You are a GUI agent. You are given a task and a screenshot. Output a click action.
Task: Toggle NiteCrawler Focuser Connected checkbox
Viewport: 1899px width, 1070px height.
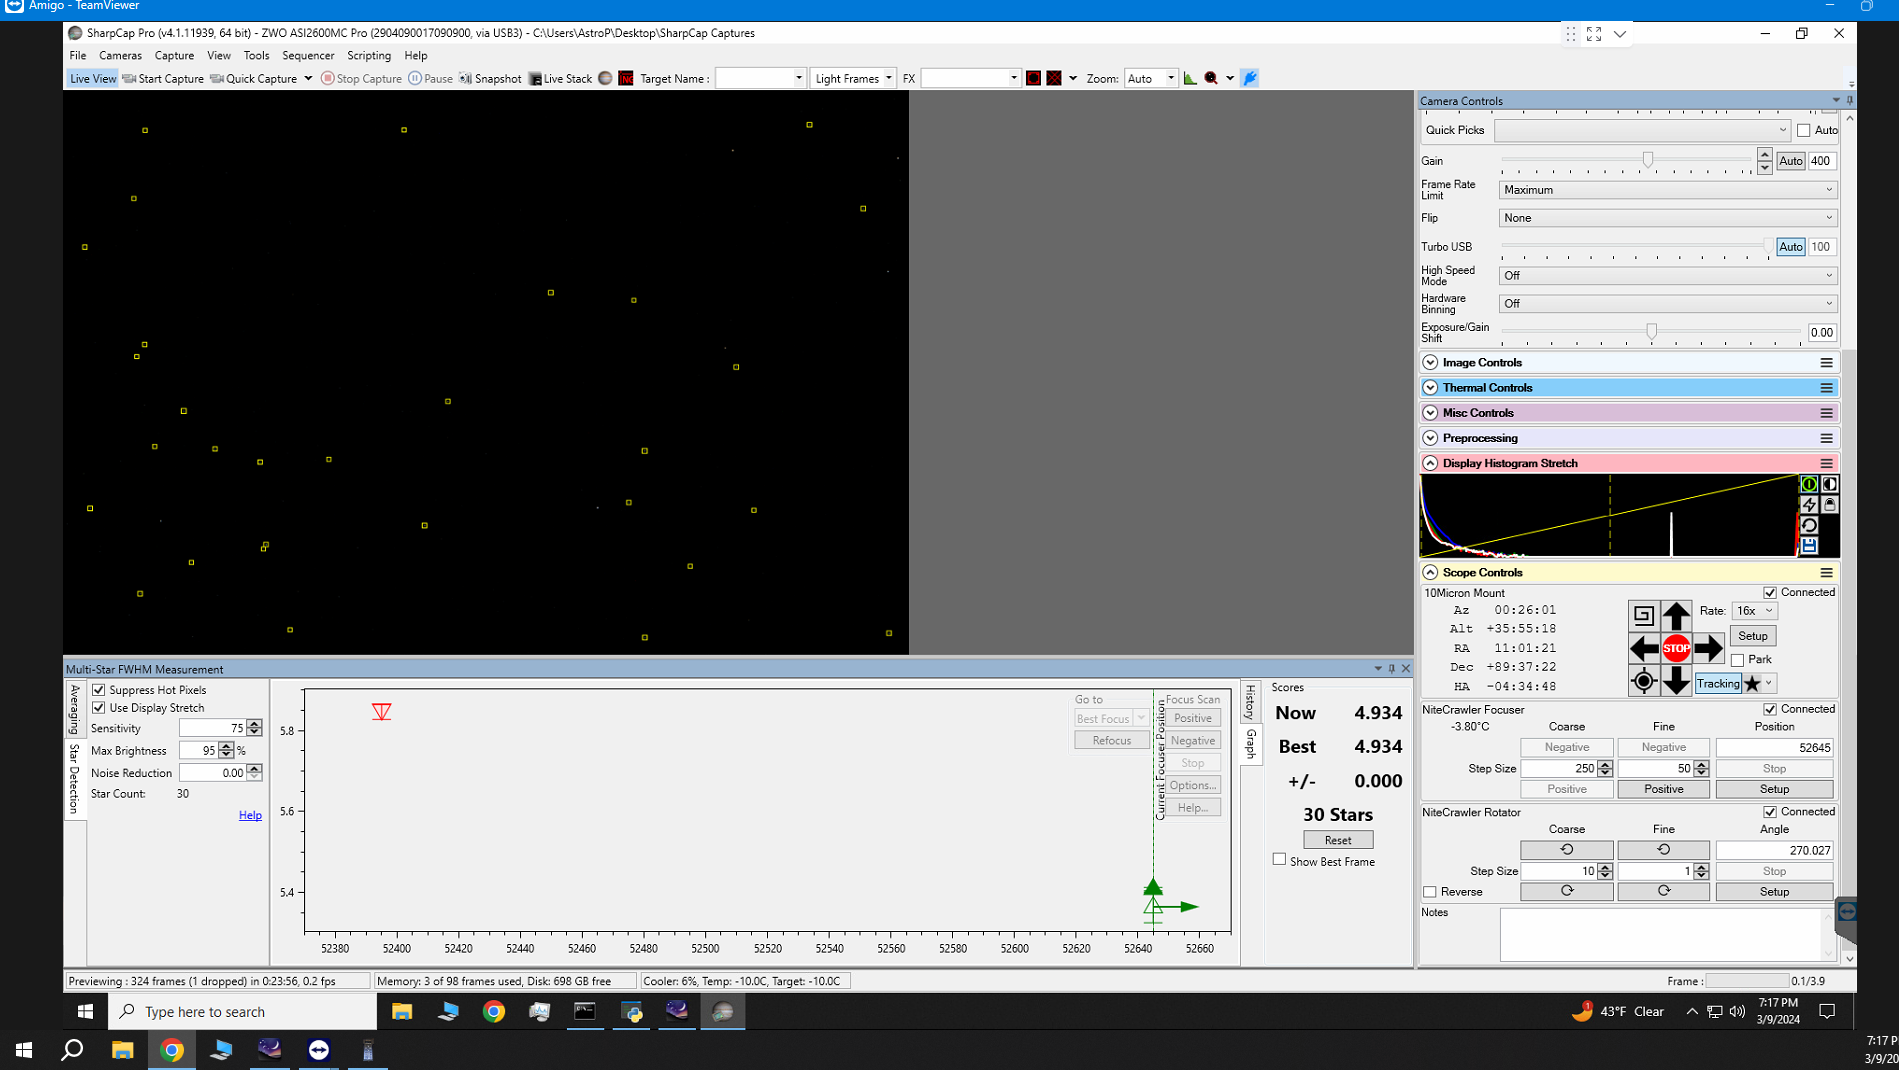(1770, 709)
